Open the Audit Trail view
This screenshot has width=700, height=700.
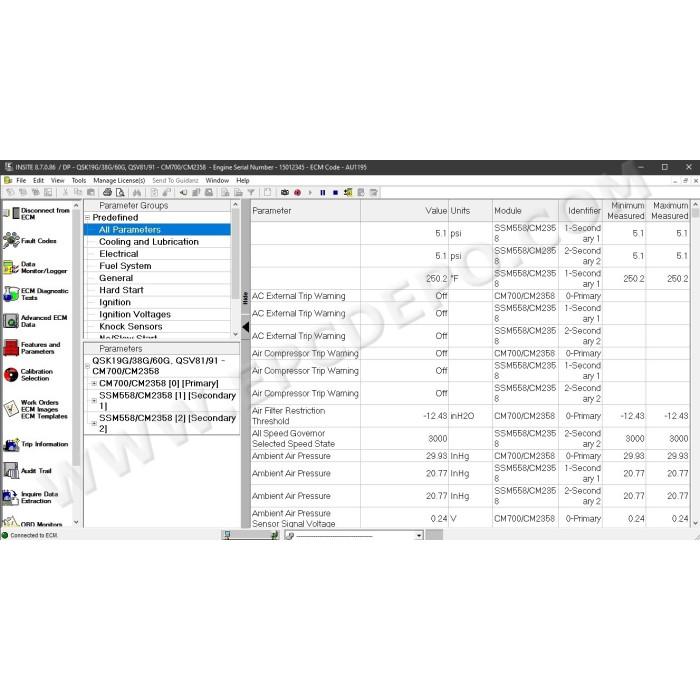28,471
